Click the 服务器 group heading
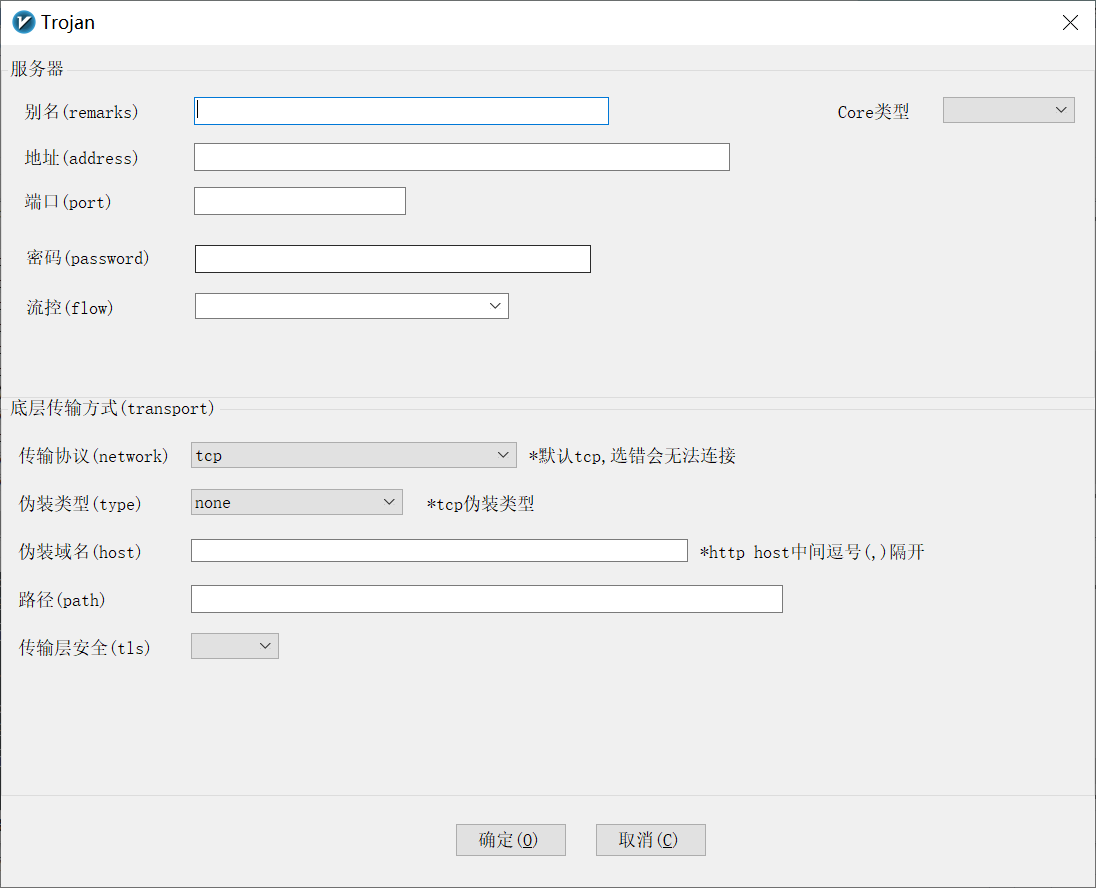The height and width of the screenshot is (888, 1096). point(37,69)
